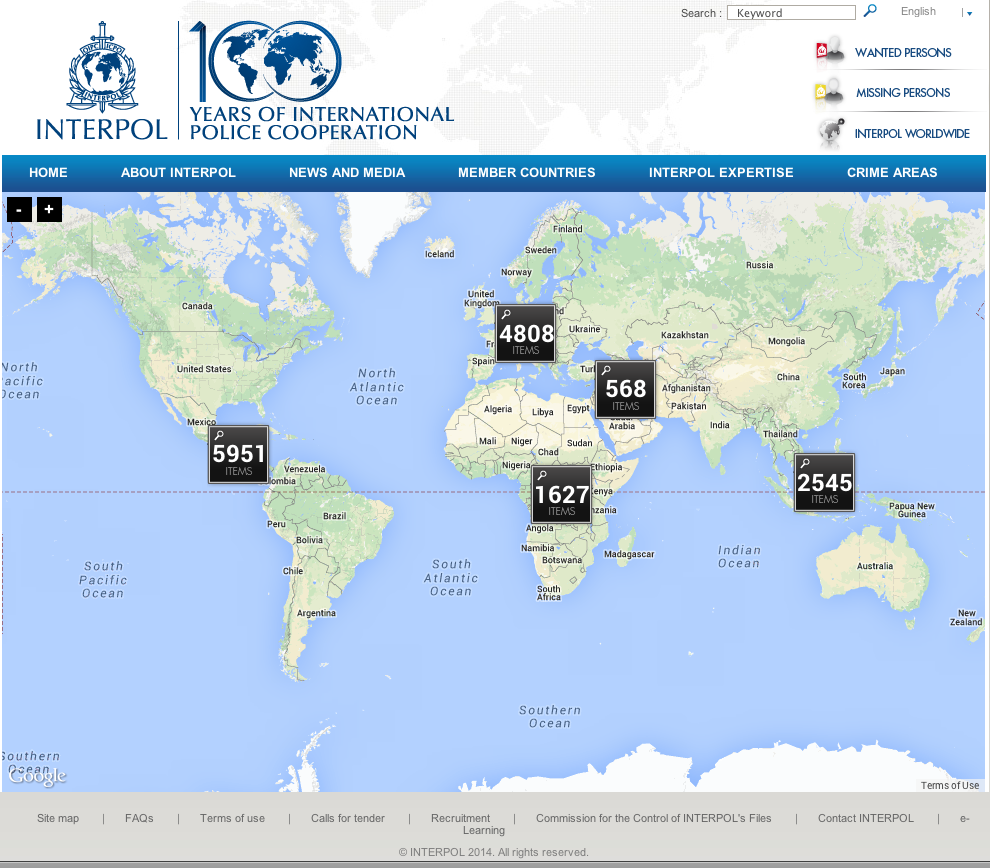
Task: Click the Canada label on the map
Action: click(x=197, y=306)
